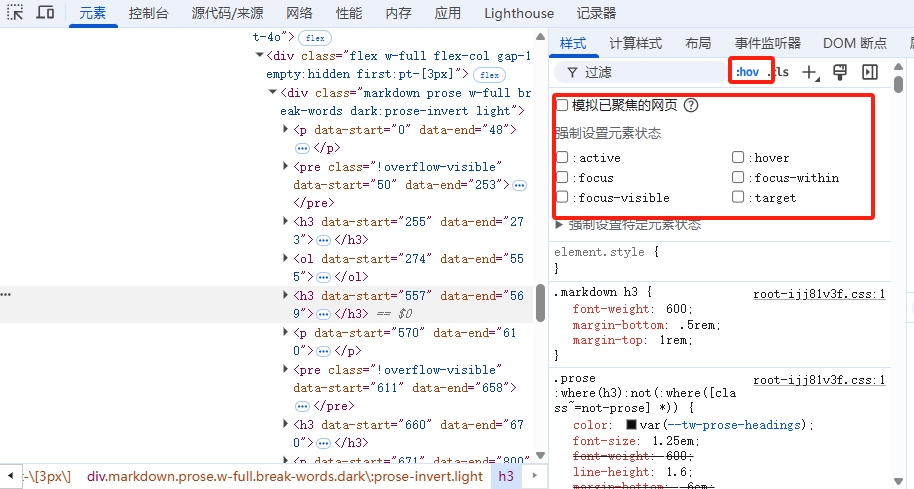The image size is (914, 489).
Task: Check the :focus-within state checkbox
Action: pyautogui.click(x=738, y=177)
